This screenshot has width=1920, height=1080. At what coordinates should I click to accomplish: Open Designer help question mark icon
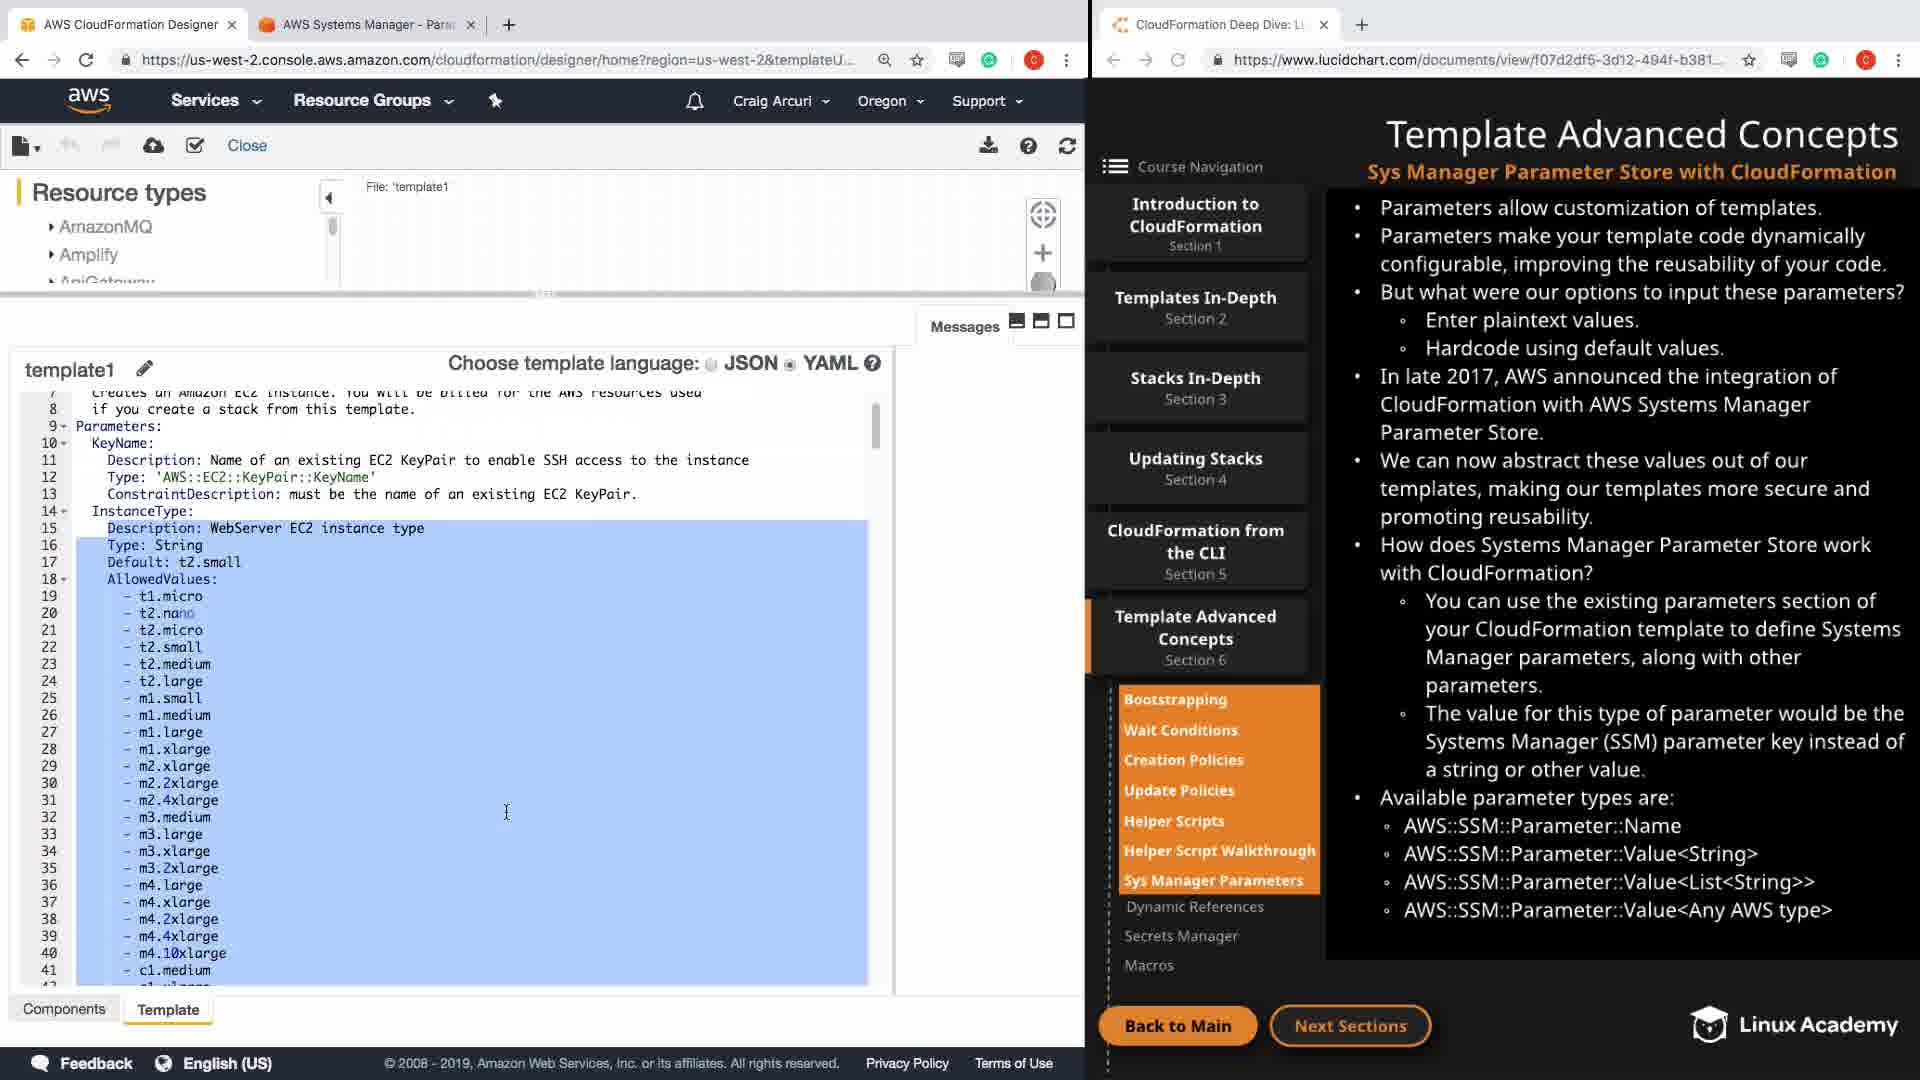click(x=1028, y=146)
